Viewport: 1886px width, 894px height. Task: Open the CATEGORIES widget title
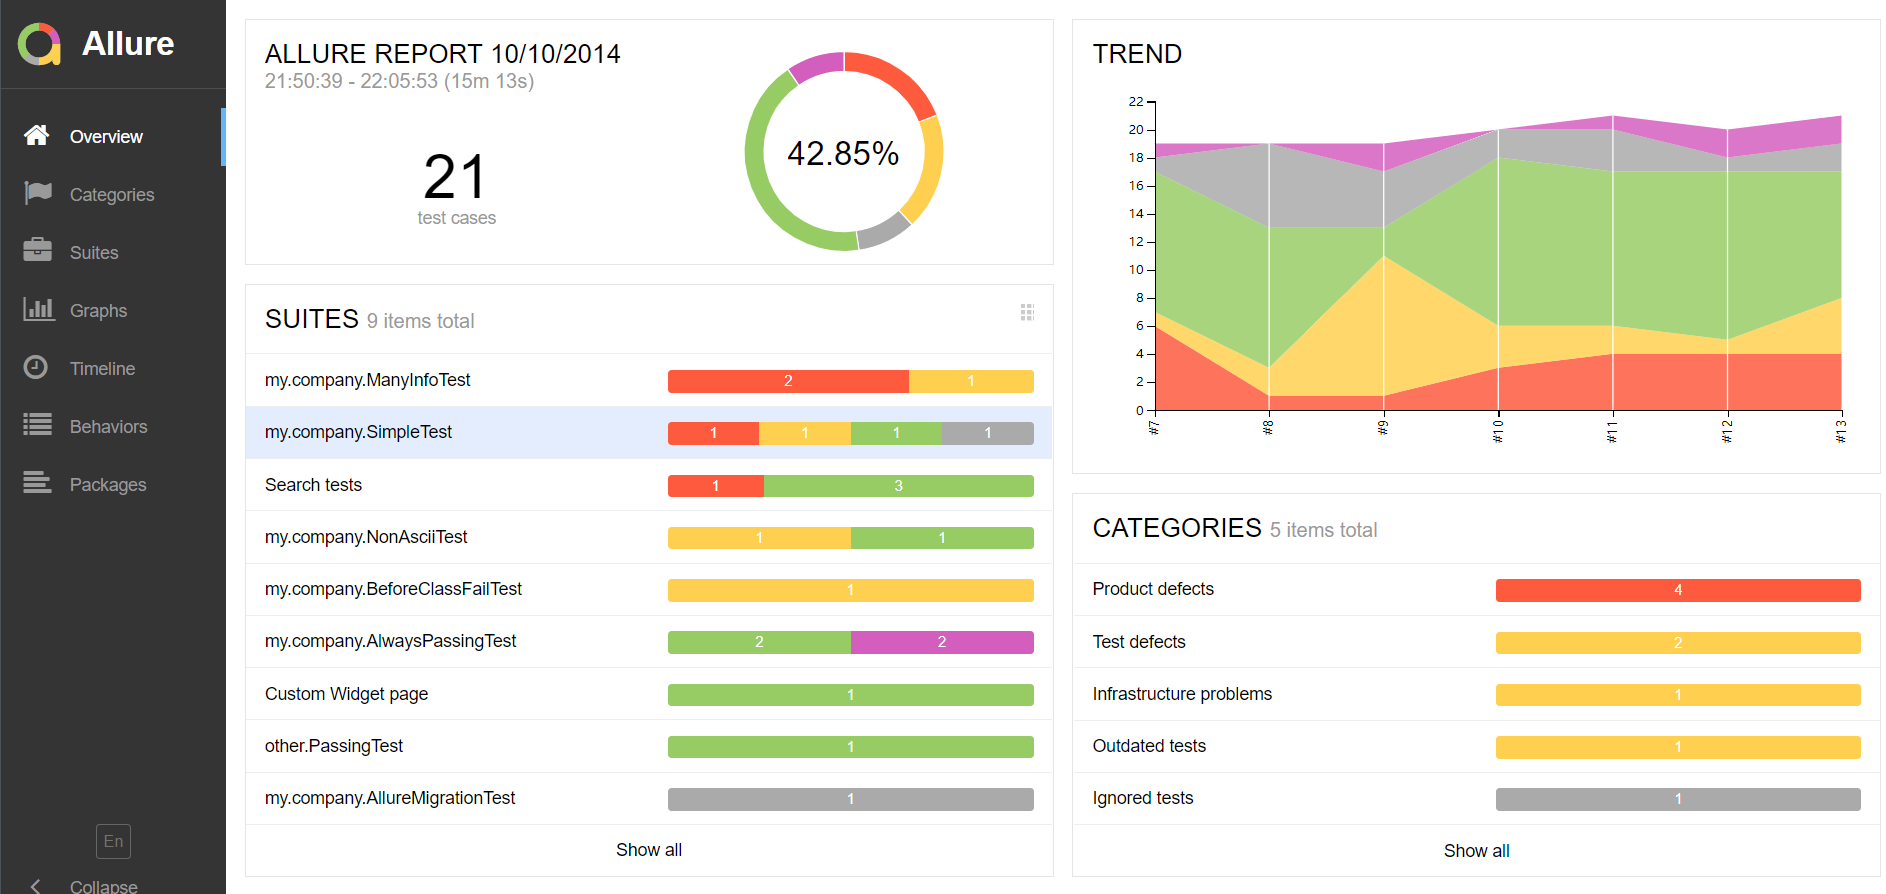(x=1177, y=528)
